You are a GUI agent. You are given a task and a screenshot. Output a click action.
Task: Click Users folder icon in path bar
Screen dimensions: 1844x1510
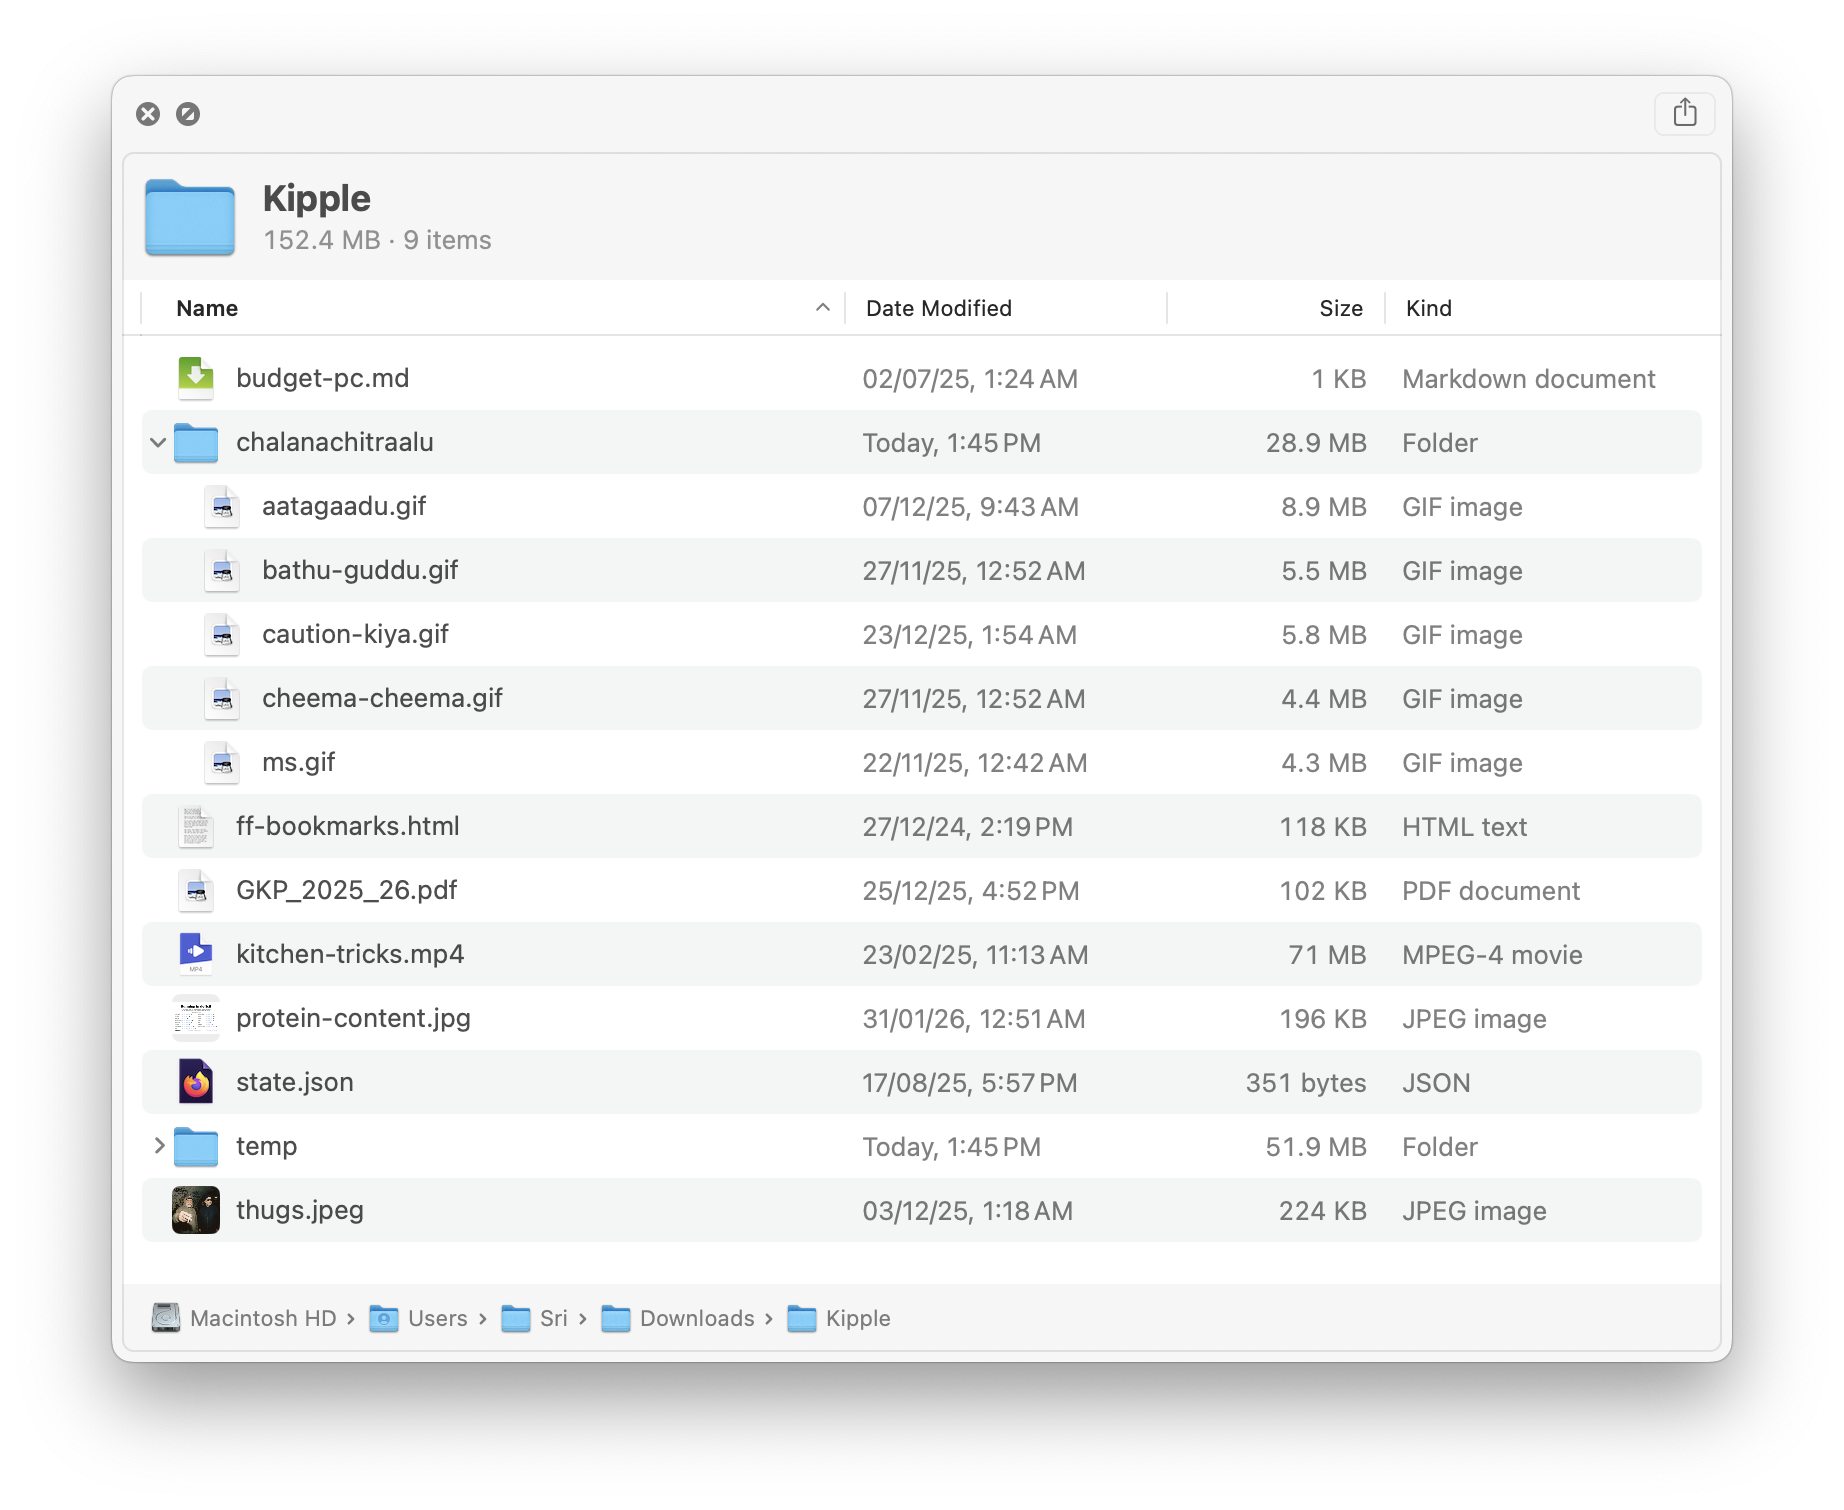tap(384, 1319)
